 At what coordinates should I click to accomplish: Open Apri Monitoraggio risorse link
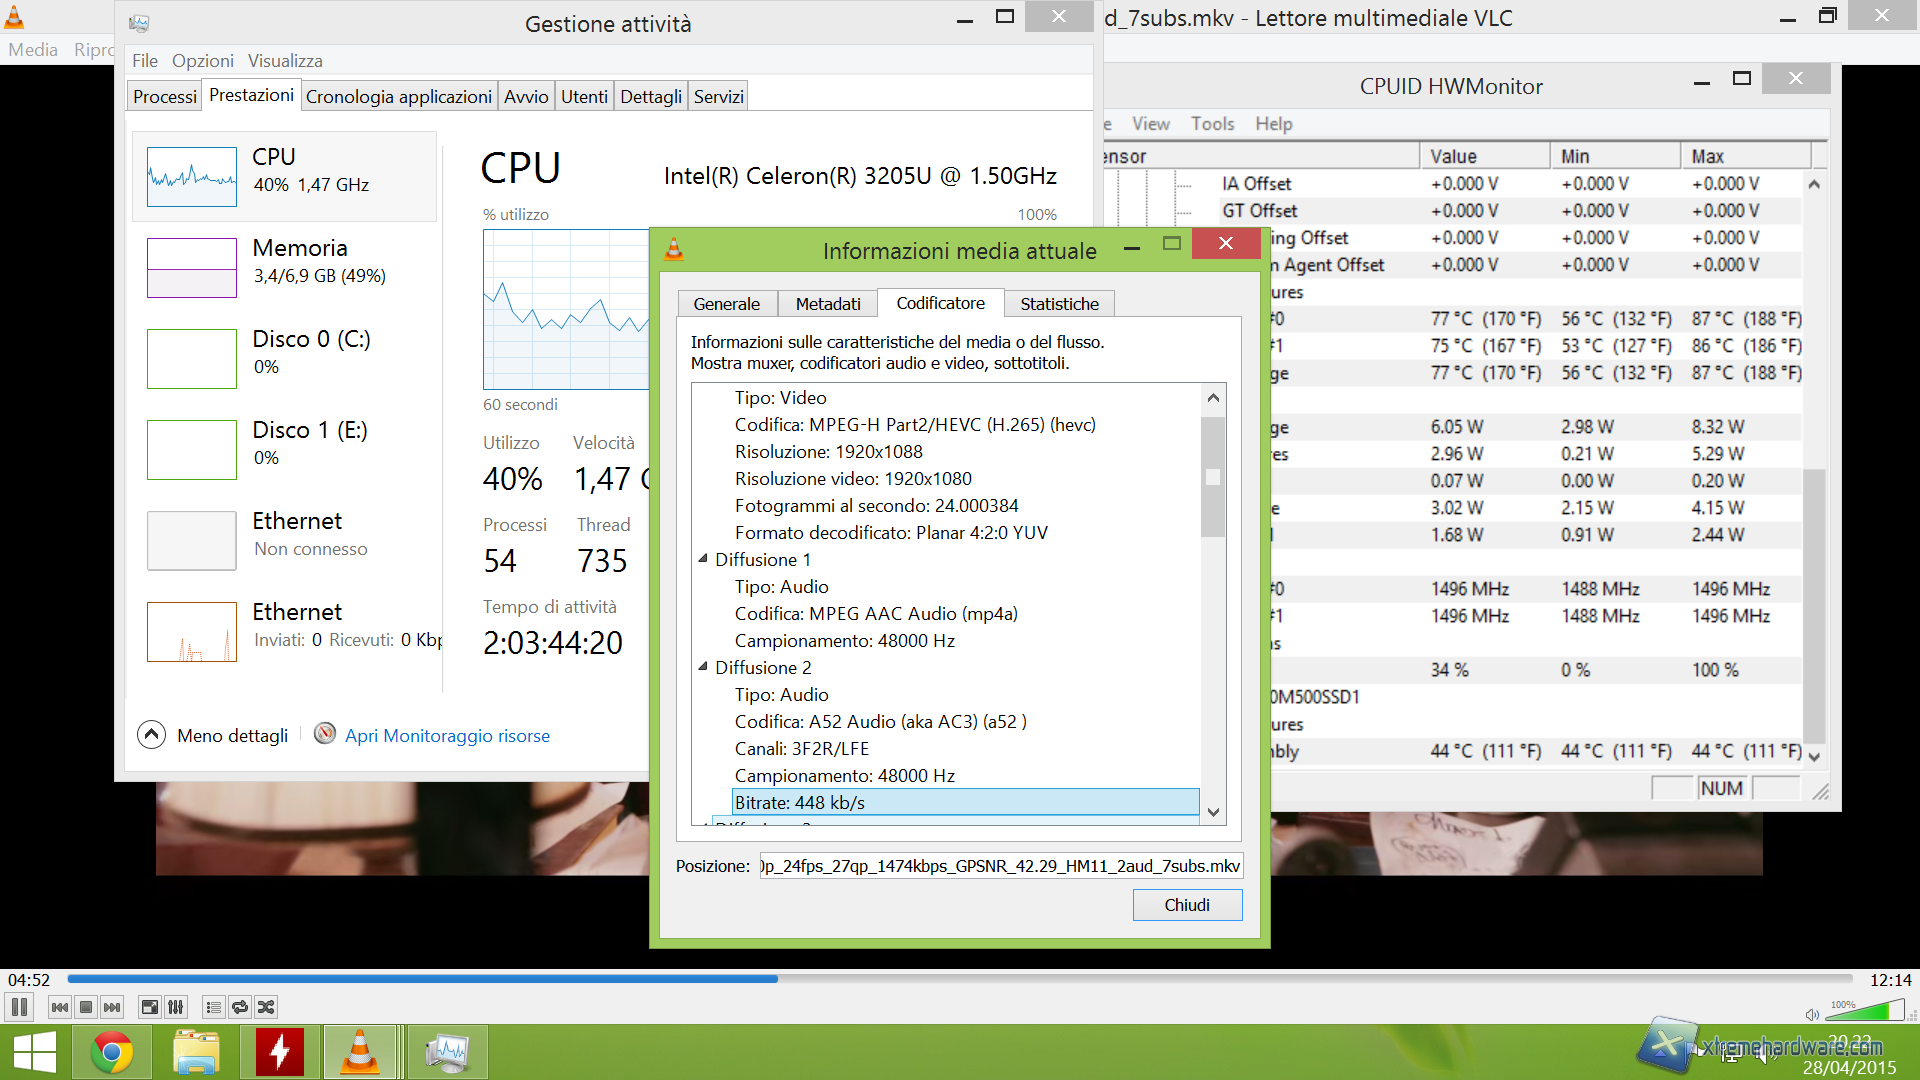click(447, 735)
